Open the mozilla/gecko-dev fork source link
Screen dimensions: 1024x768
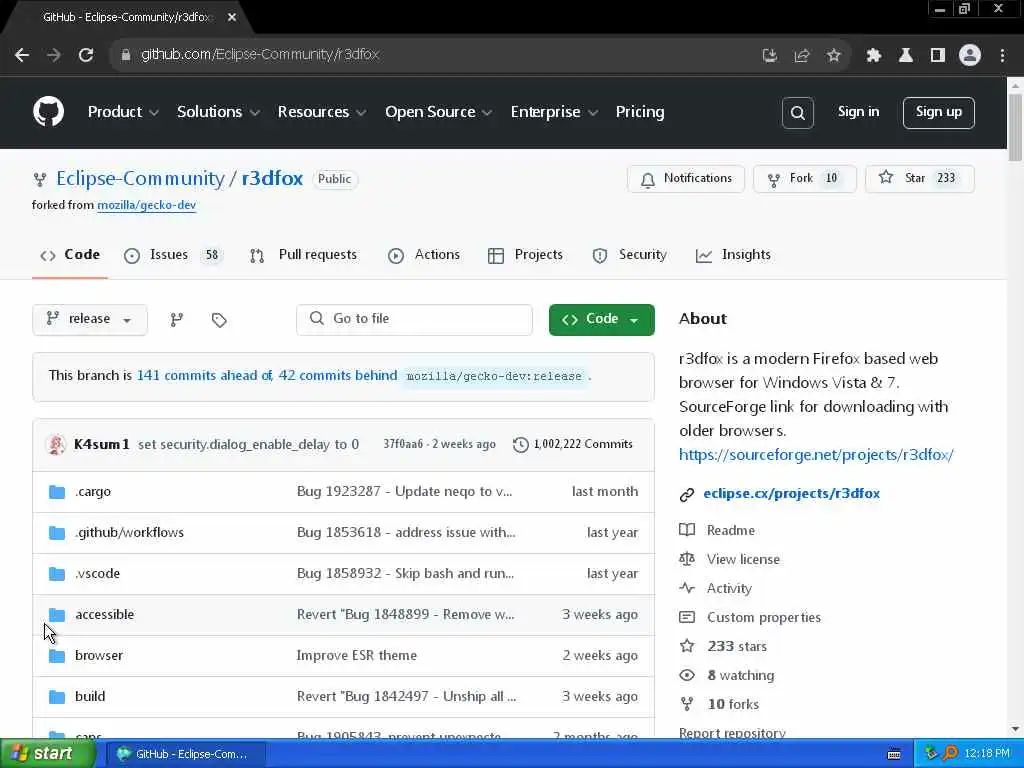[x=146, y=205]
